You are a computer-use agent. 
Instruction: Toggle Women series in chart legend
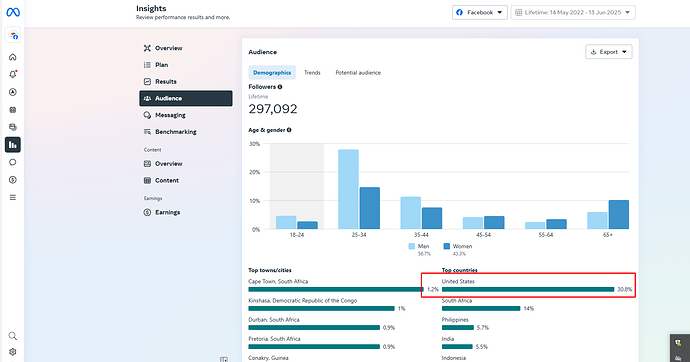point(458,246)
